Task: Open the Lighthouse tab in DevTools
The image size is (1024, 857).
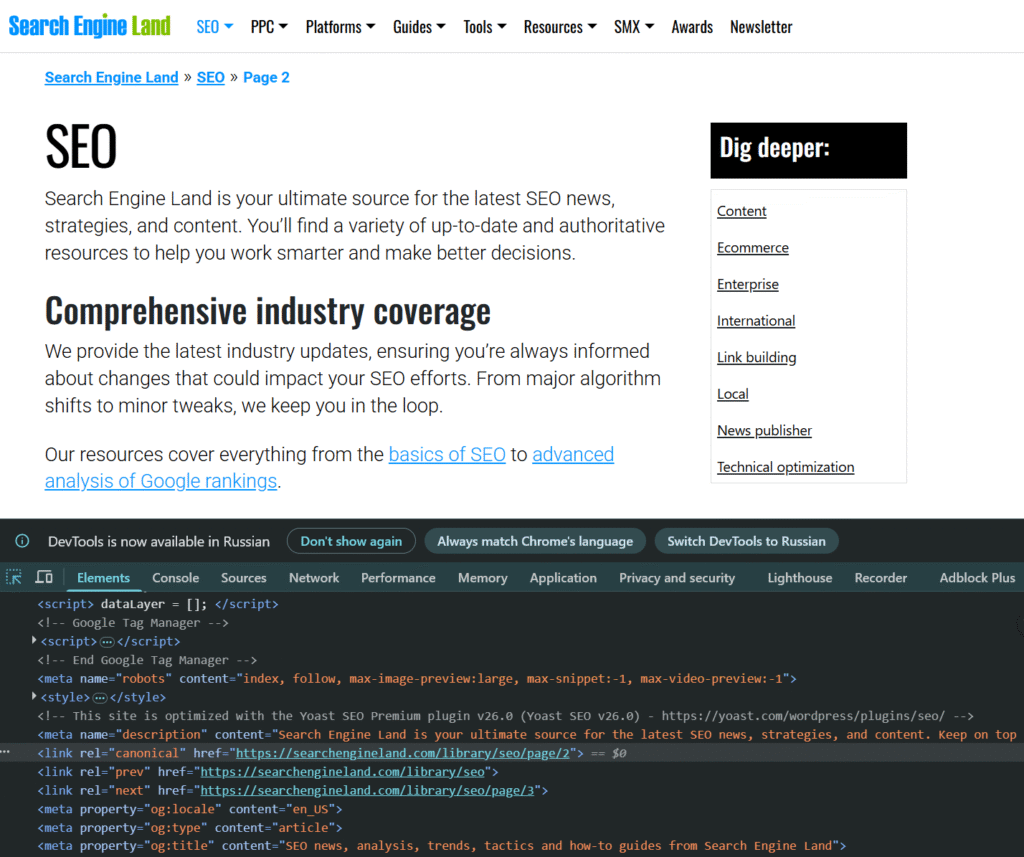Action: 799,578
